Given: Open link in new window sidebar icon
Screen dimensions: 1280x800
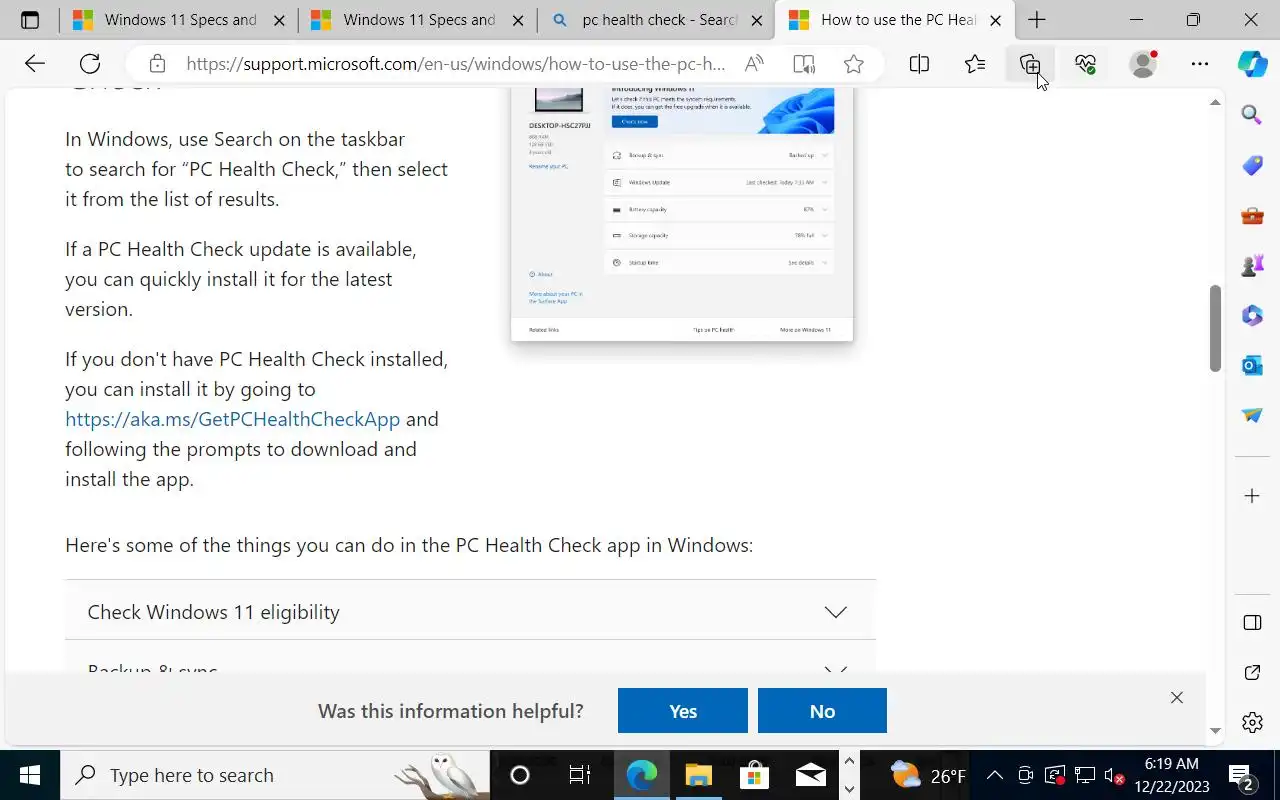Looking at the screenshot, I should point(1252,672).
